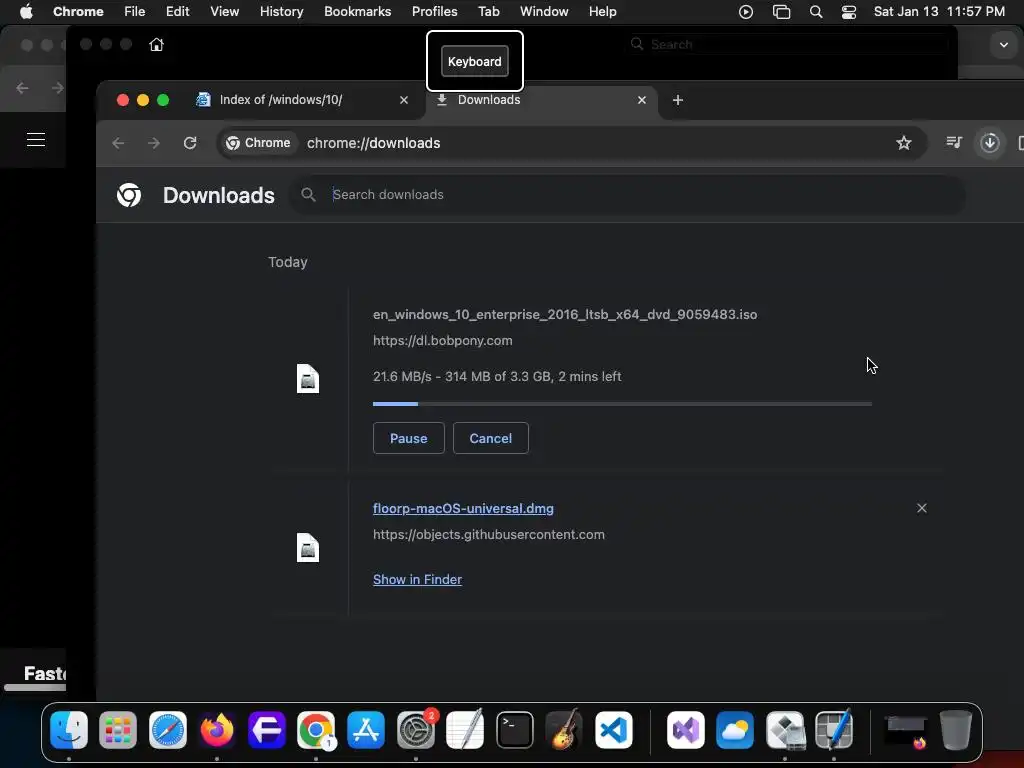Open the Apple menu

click(26, 11)
